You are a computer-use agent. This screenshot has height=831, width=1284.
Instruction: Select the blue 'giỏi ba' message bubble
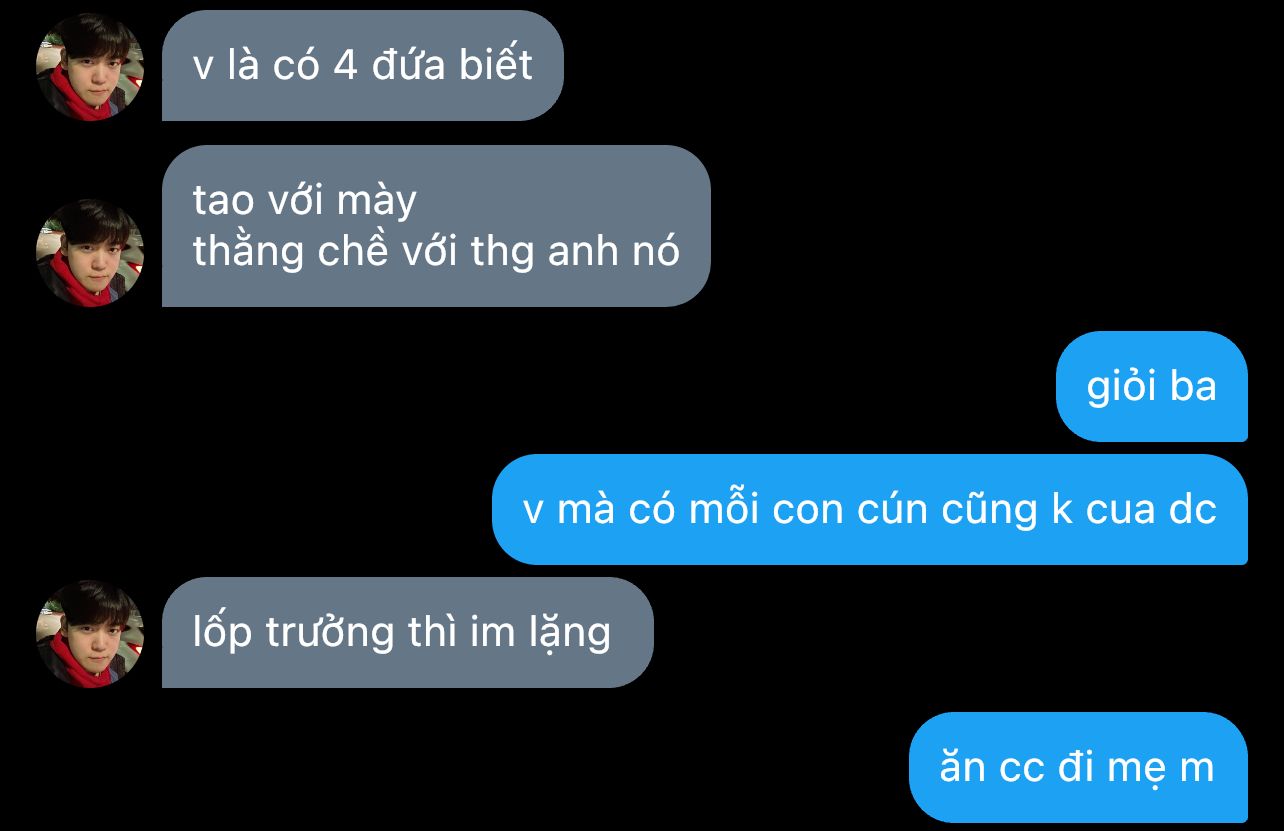pos(1152,386)
